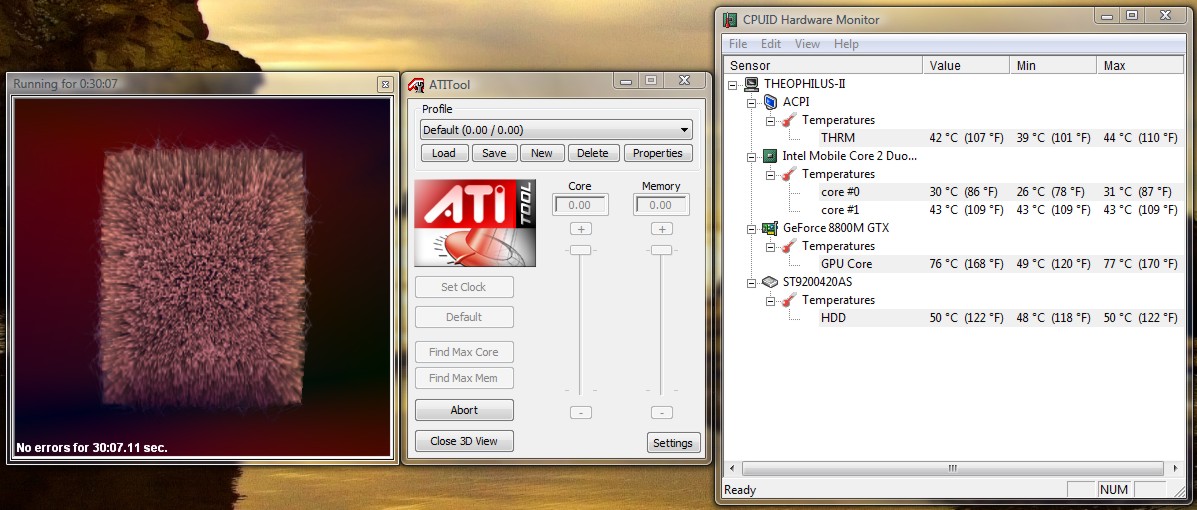
Task: Click HDD min value 48 °C (118 °F)
Action: click(1053, 318)
